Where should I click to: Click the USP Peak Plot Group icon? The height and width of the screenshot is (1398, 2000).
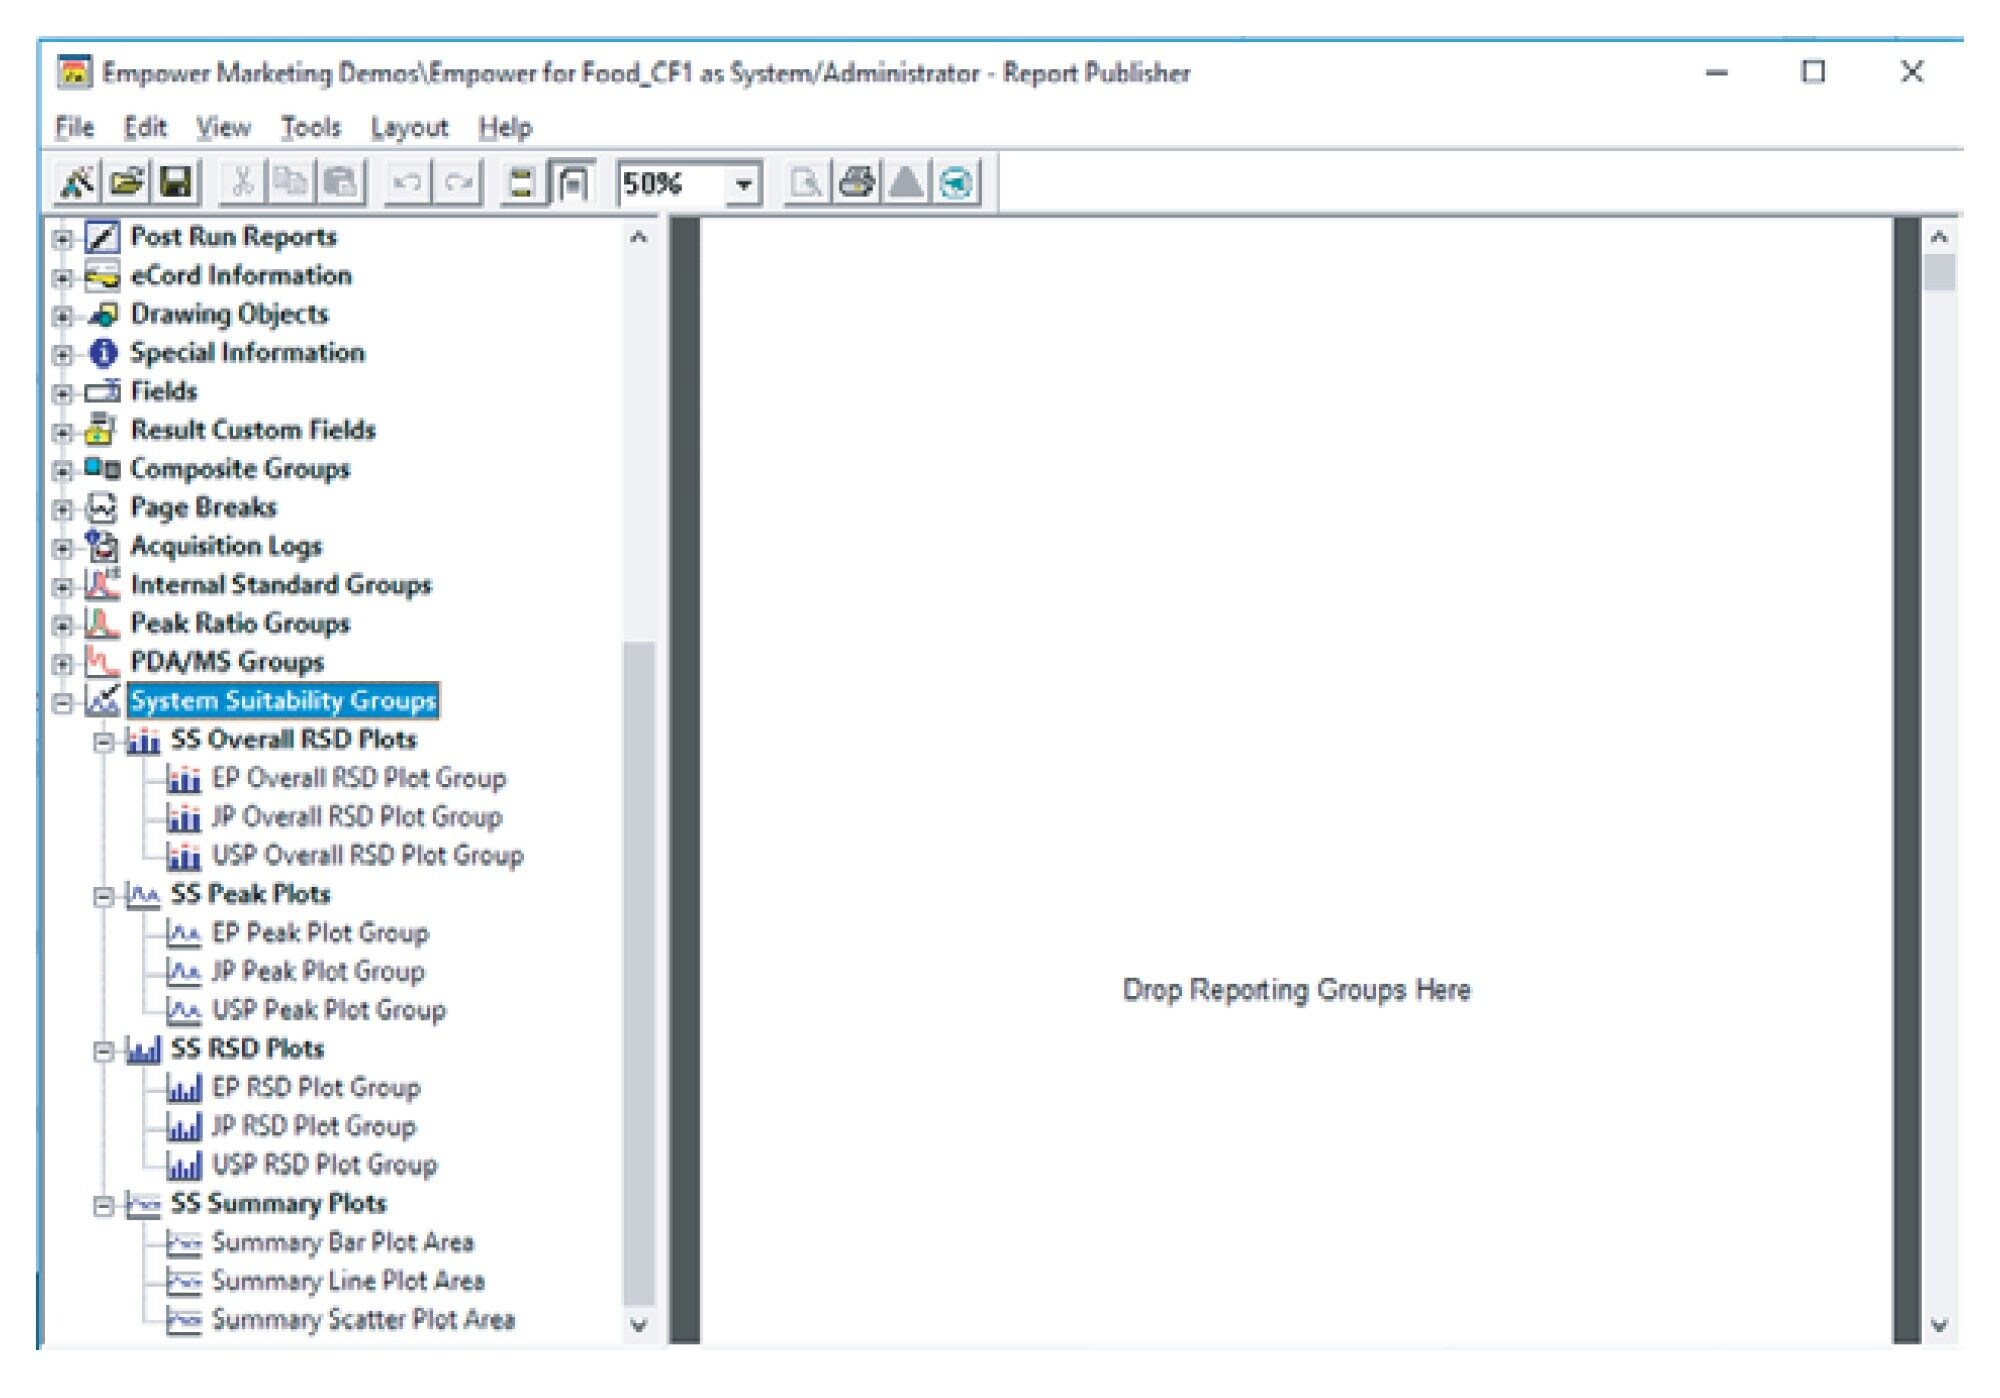tap(184, 1011)
